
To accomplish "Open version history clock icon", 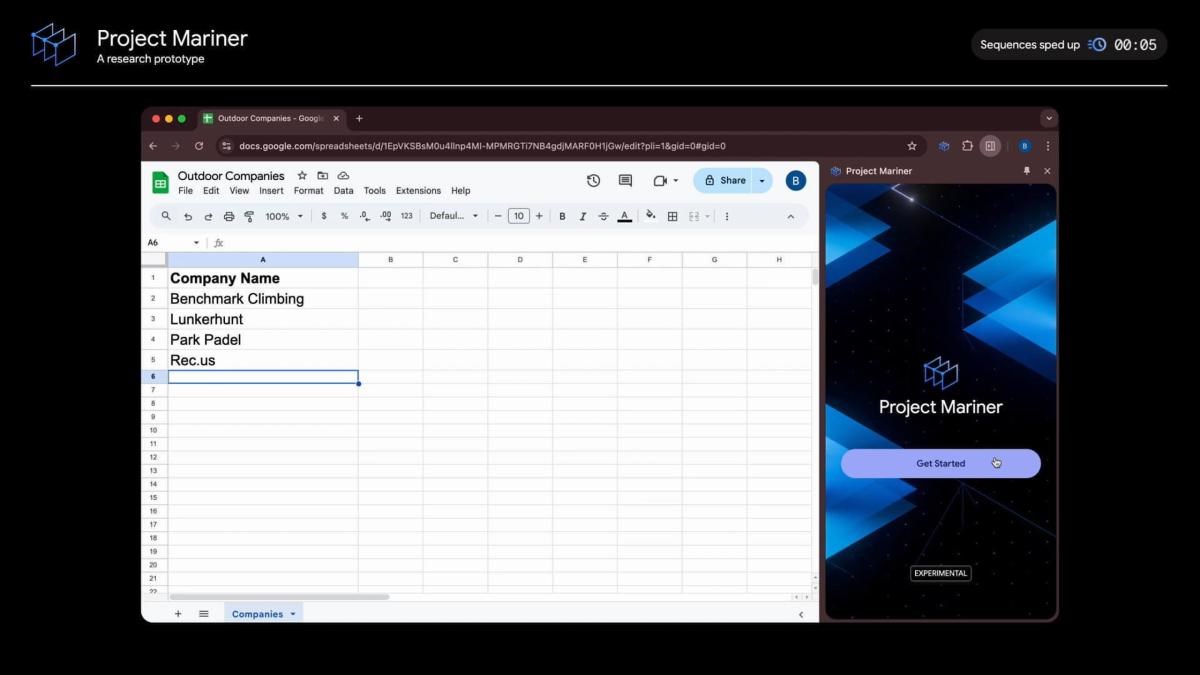I will click(593, 181).
